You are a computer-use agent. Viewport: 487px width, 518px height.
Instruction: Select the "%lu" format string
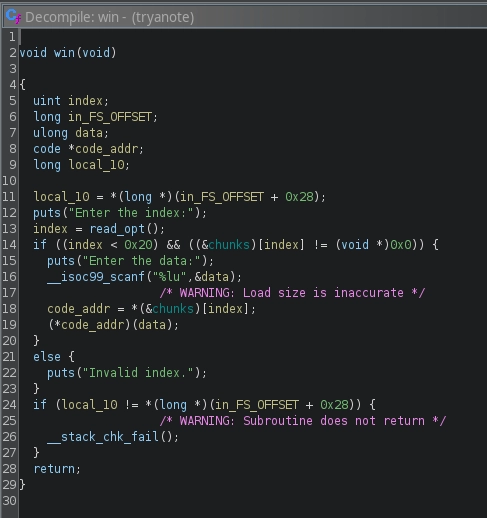pyautogui.click(x=169, y=277)
